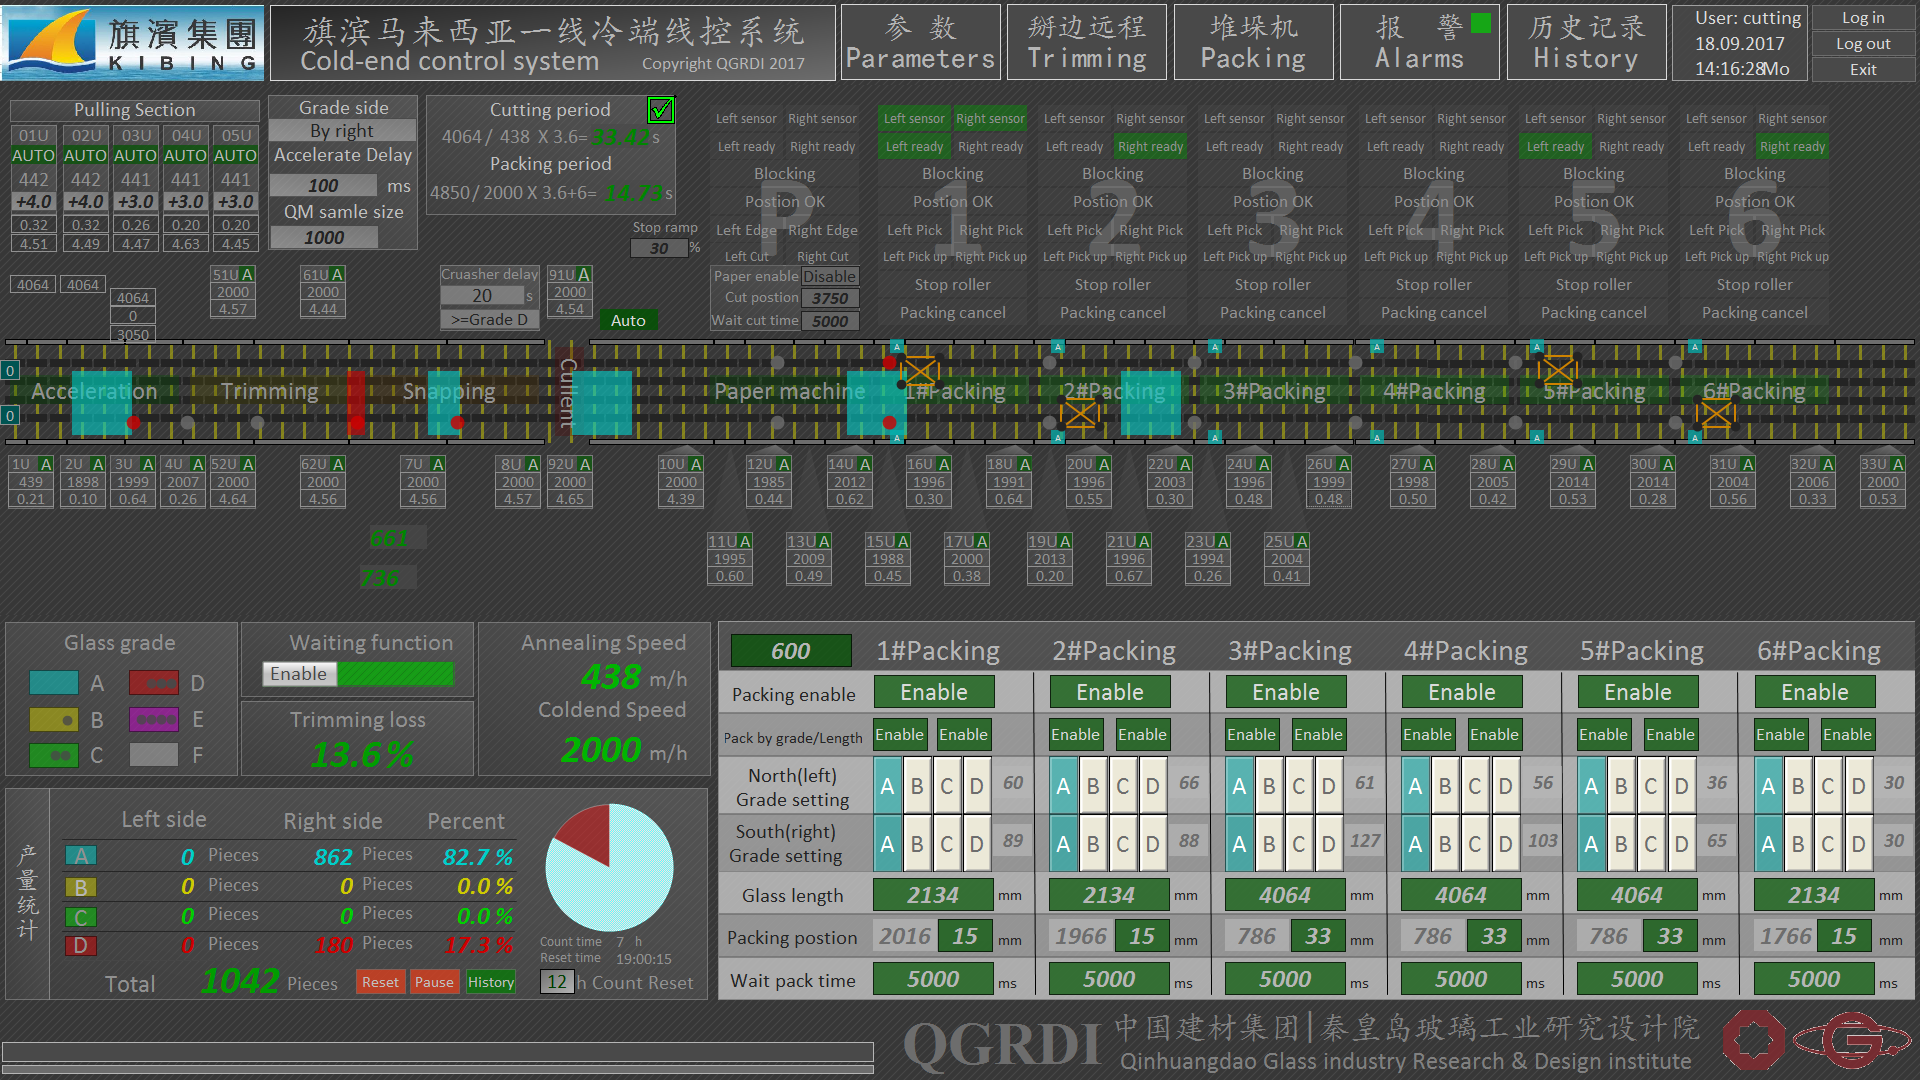Click the crossed-box icon below 6#Packing
Screen dimensions: 1920x1080
[x=1716, y=412]
